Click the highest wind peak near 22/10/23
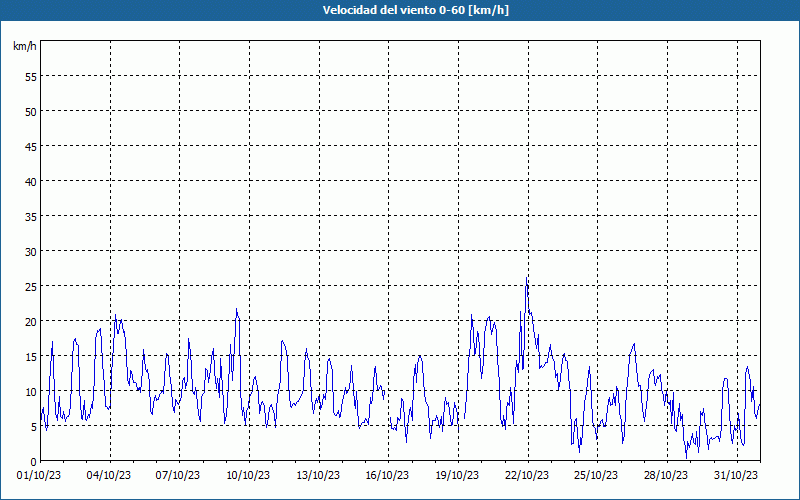The image size is (800, 500). pyautogui.click(x=527, y=279)
